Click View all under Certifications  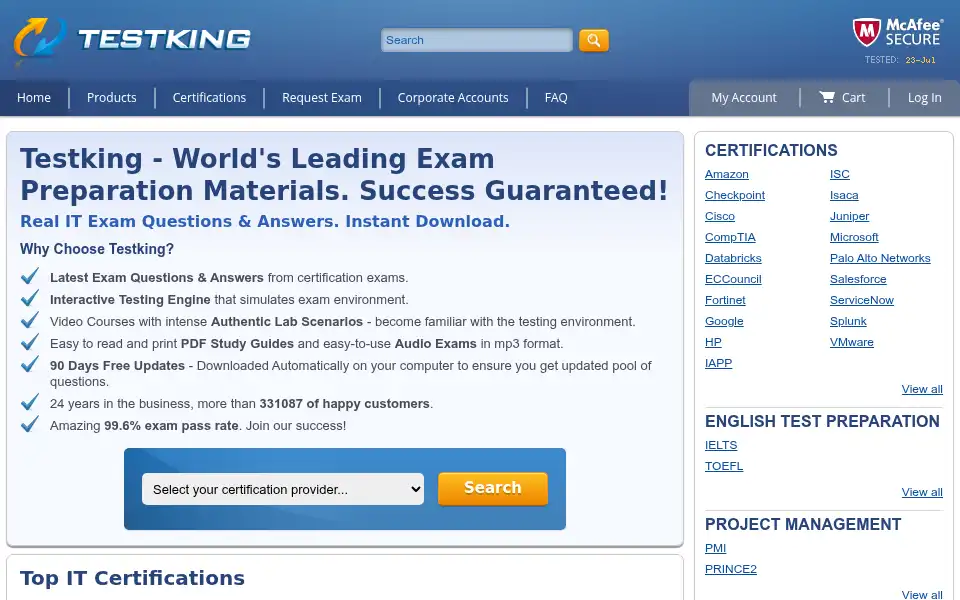tap(921, 389)
